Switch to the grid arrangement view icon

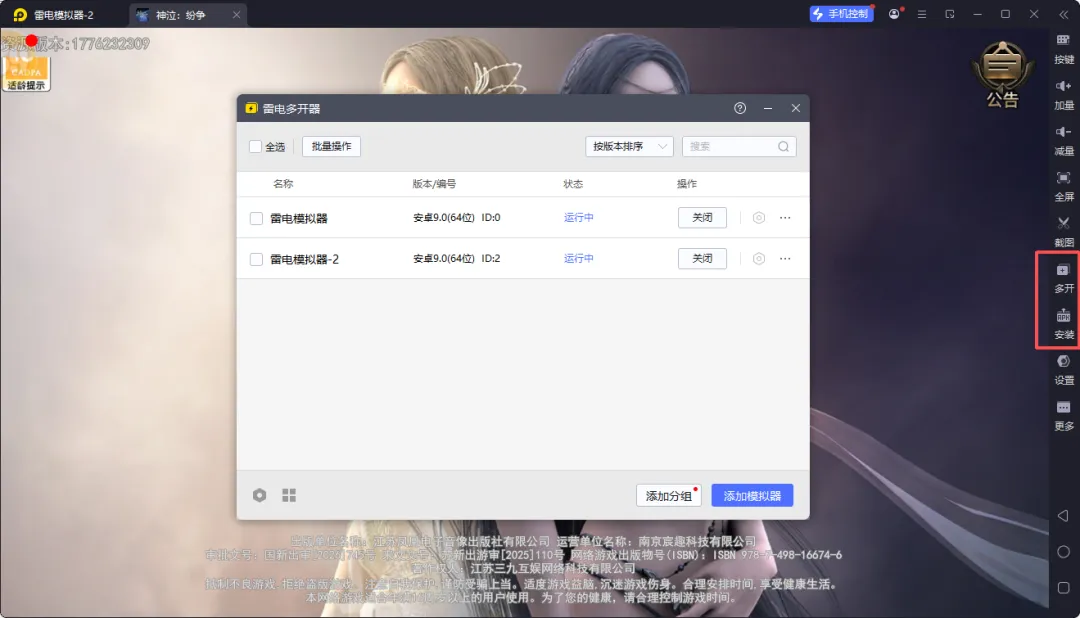[x=289, y=495]
